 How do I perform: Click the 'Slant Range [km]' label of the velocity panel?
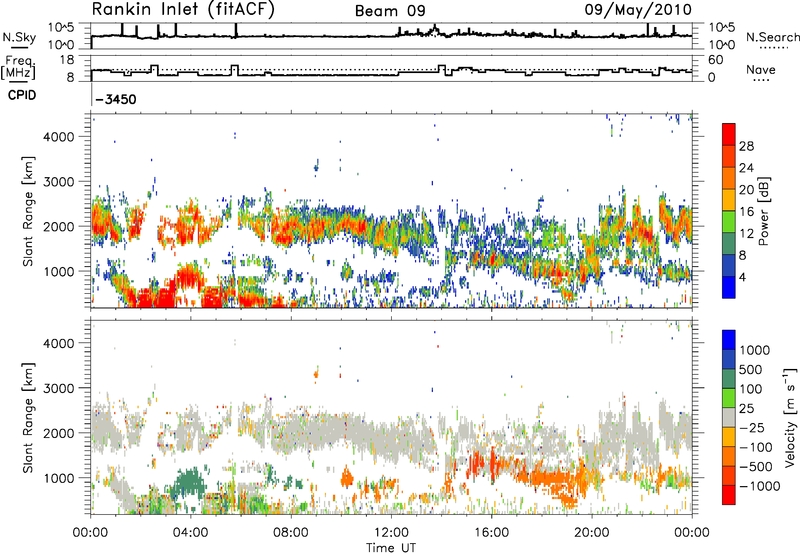tap(28, 417)
